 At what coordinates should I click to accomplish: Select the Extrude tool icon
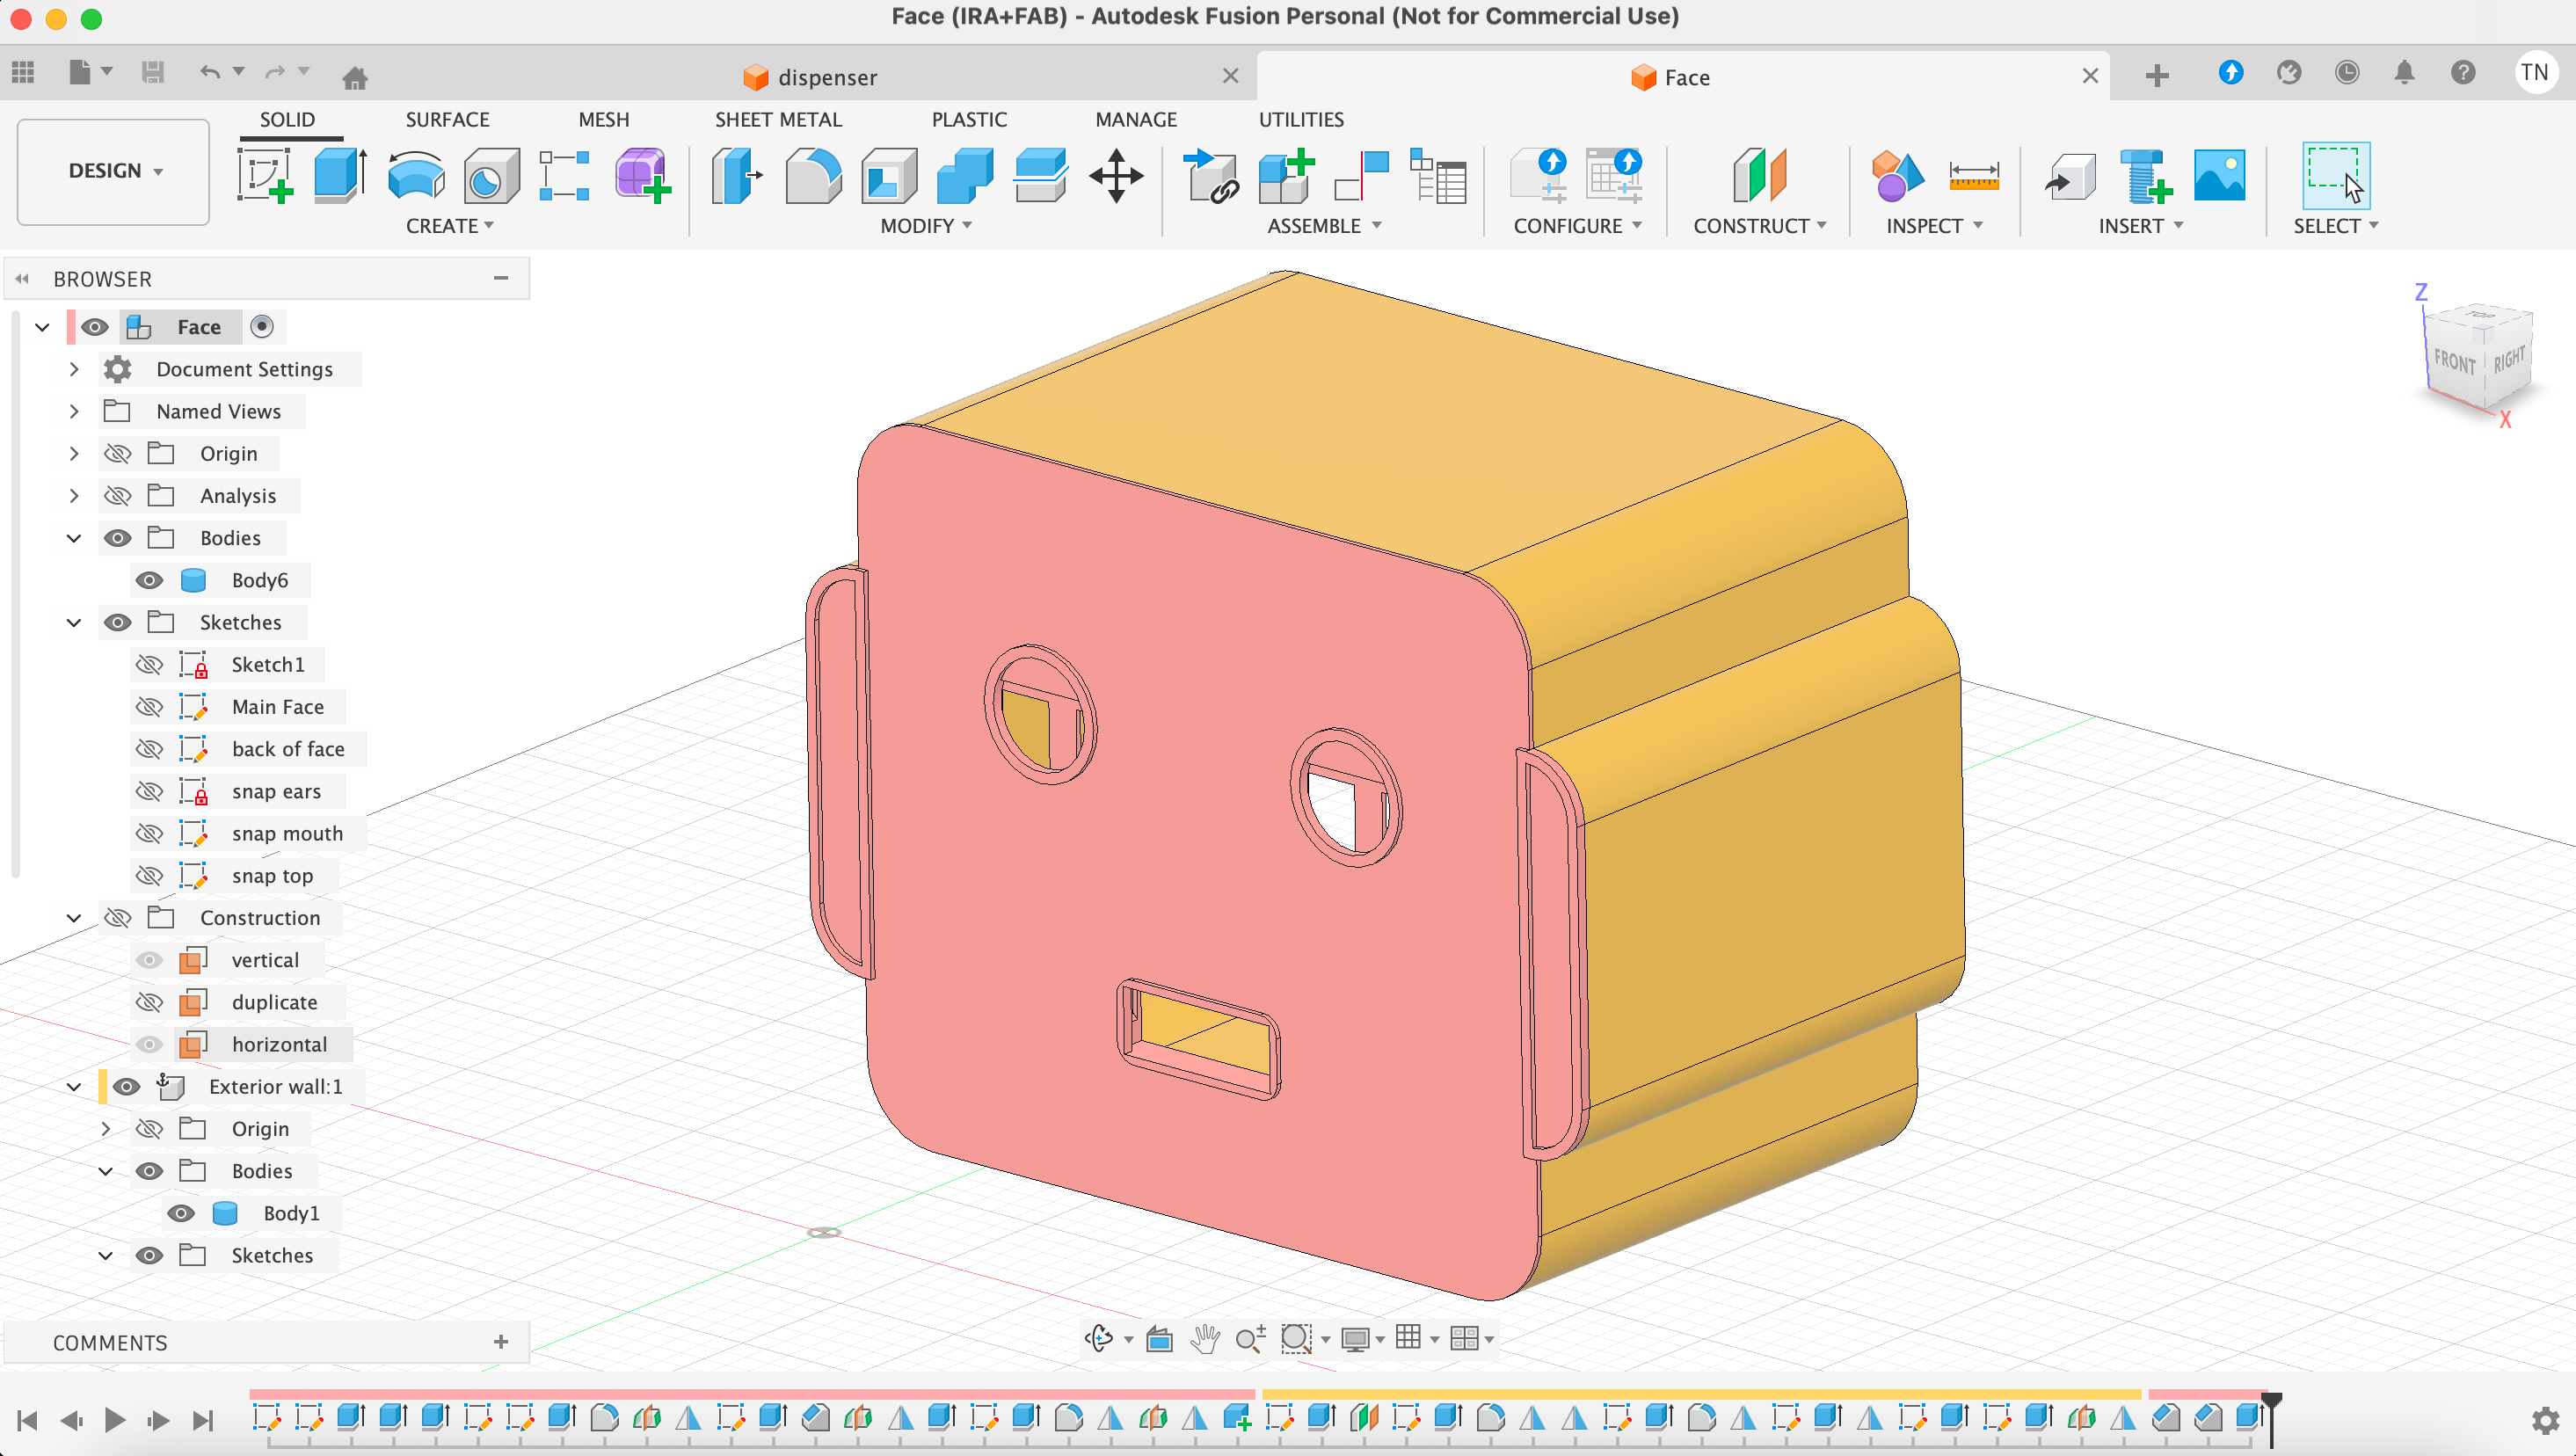click(x=339, y=176)
